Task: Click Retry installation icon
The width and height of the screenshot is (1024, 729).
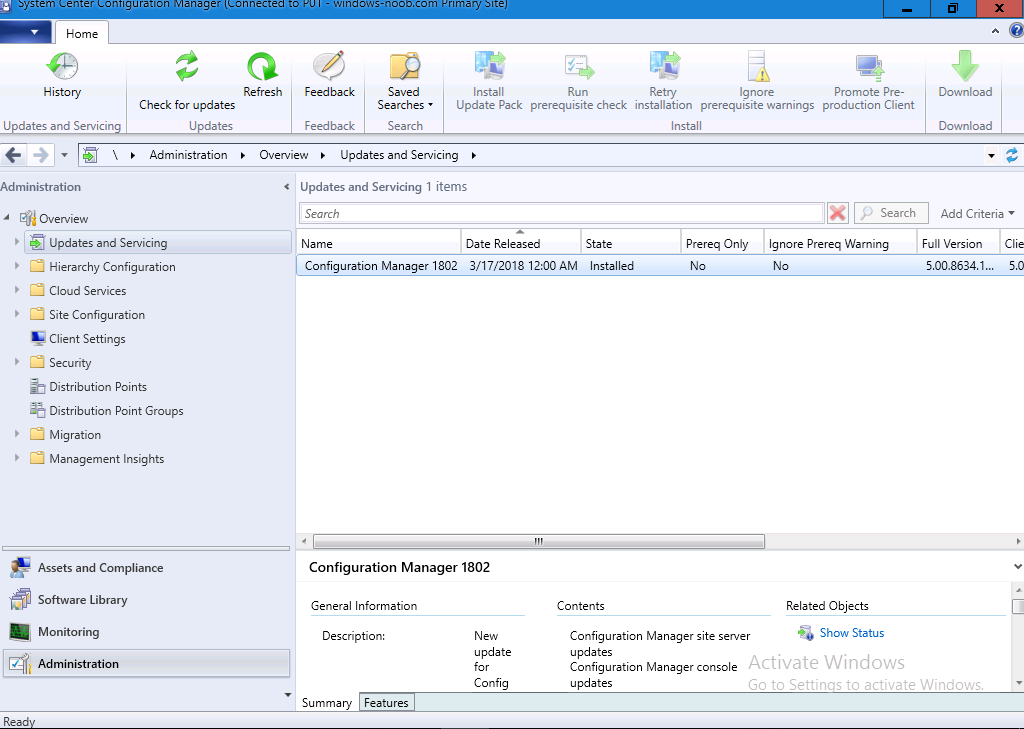Action: (x=664, y=66)
